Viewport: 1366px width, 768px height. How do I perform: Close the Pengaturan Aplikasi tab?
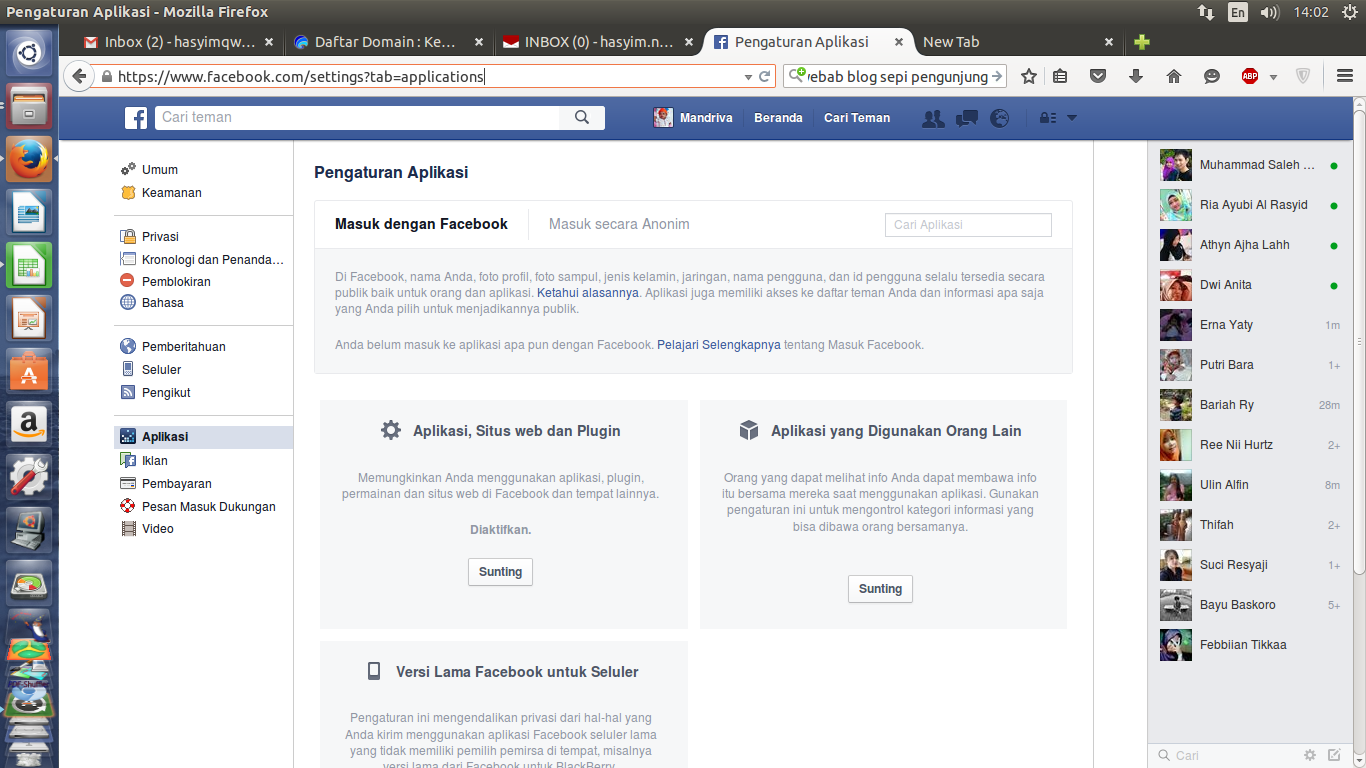click(x=899, y=42)
